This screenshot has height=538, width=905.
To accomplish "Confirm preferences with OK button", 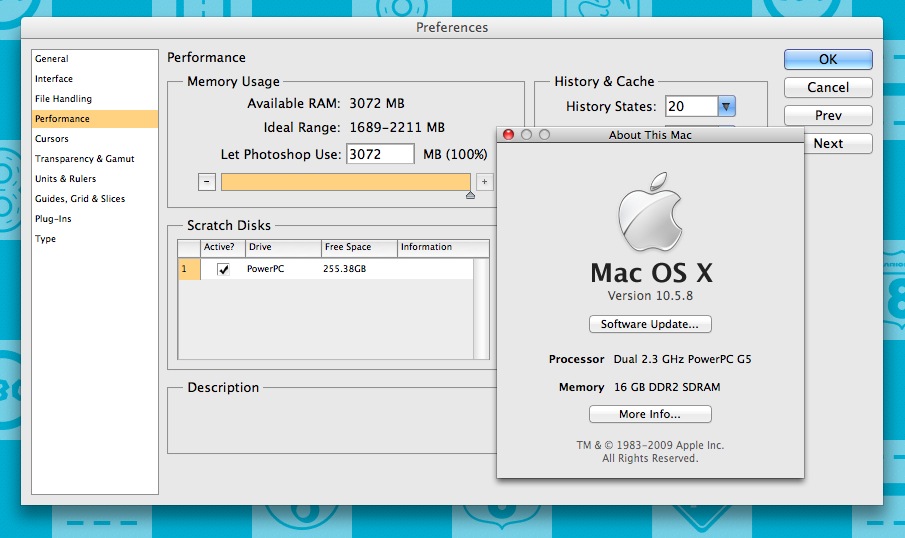I will click(828, 59).
